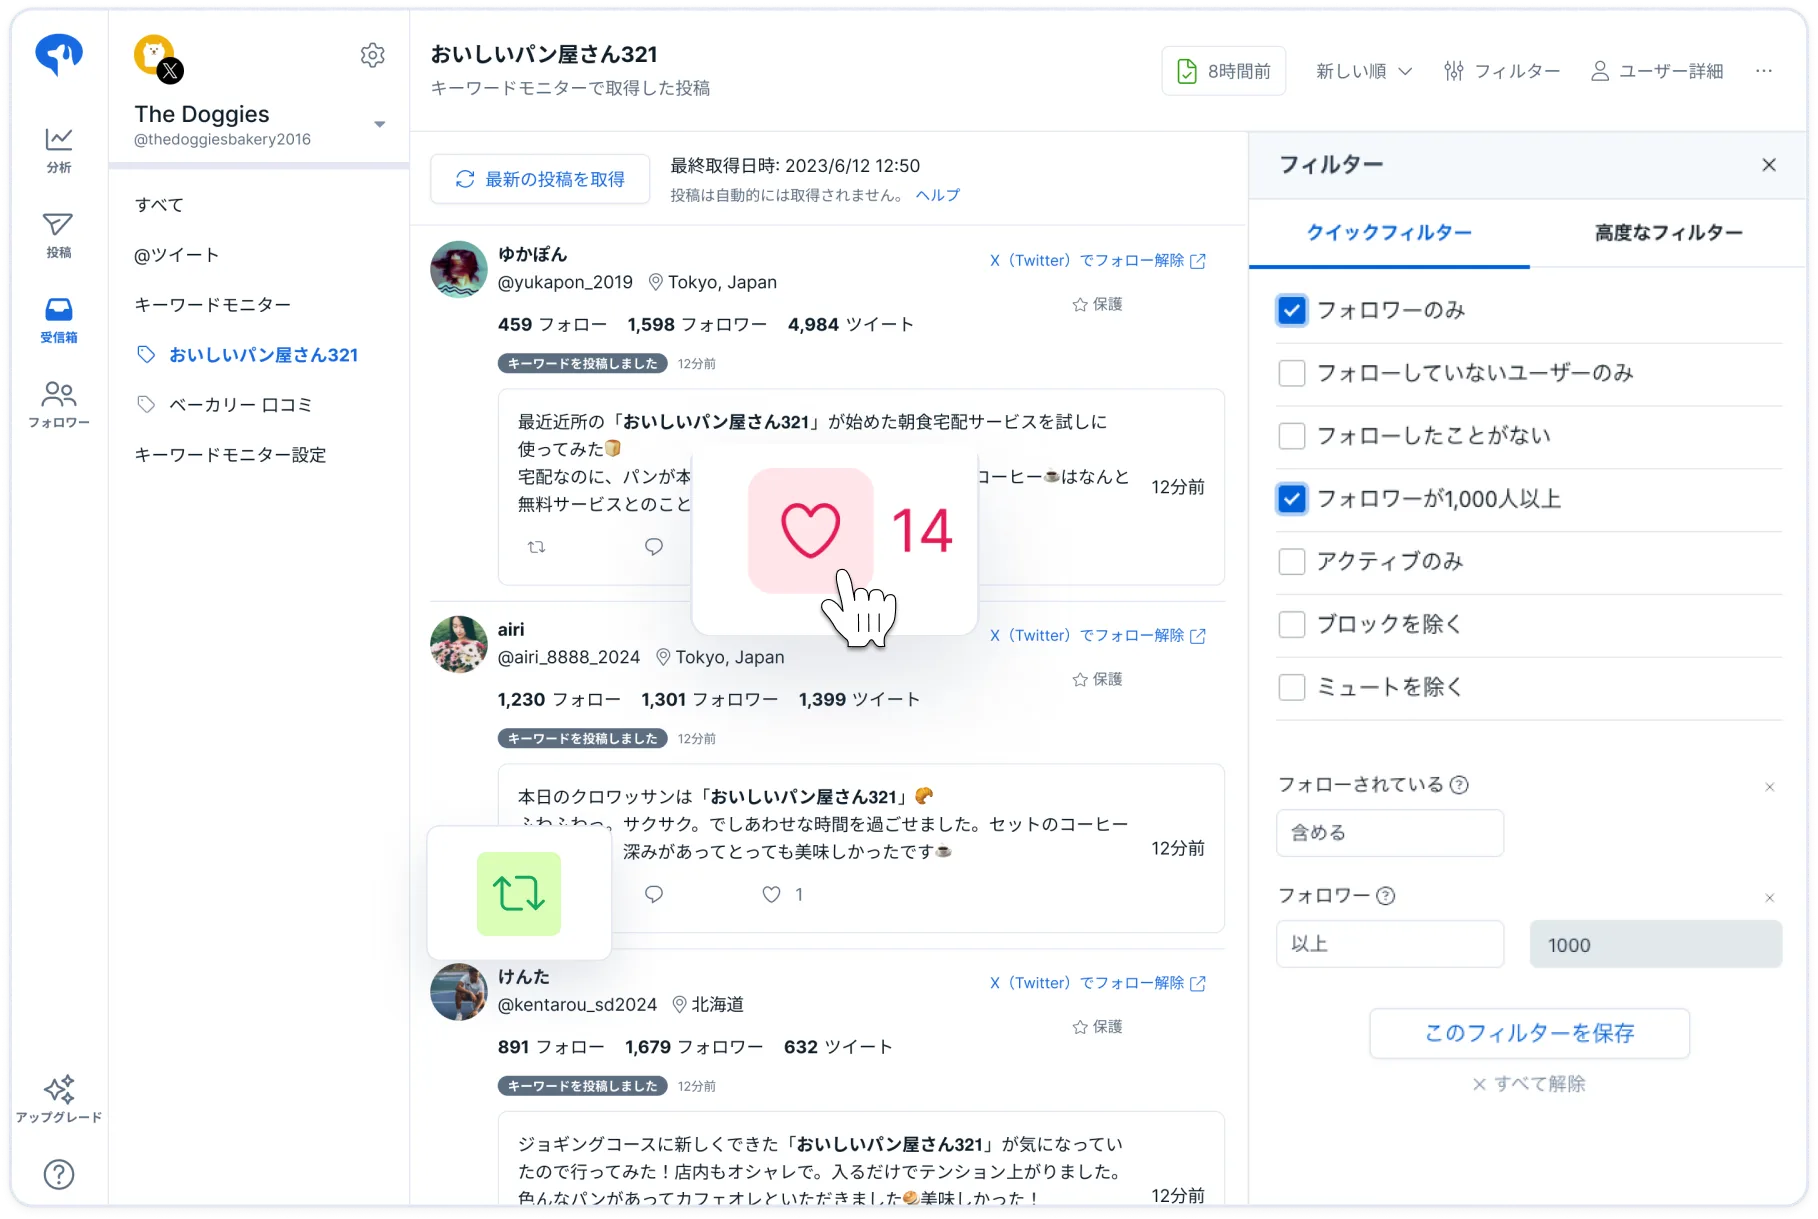Switch to the 高度なフィルター tab

click(1668, 233)
